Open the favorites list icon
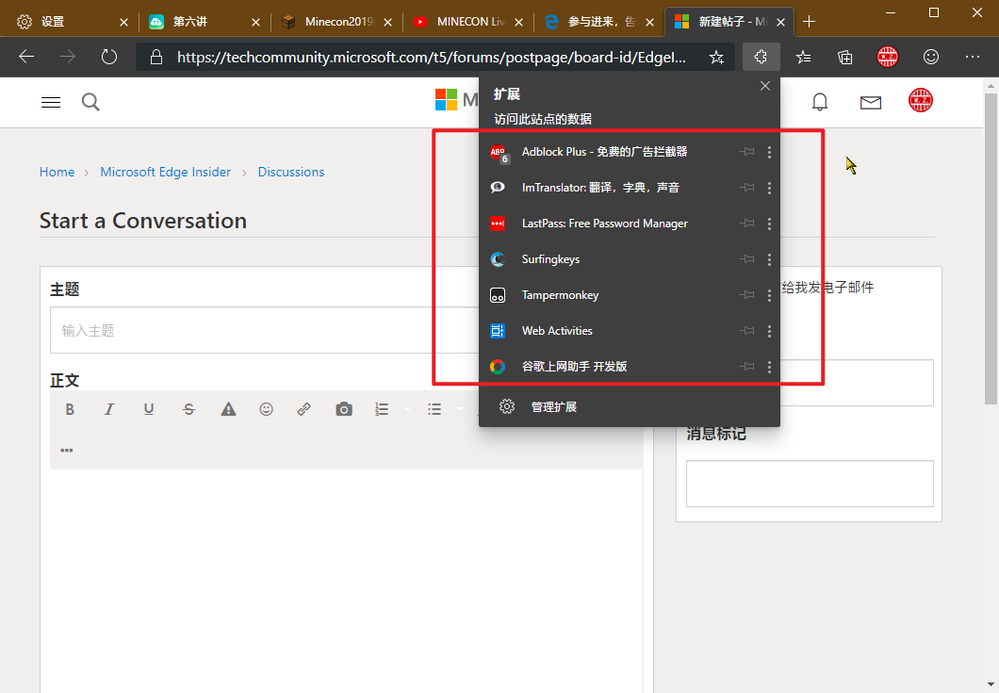999x693 pixels. coord(803,57)
